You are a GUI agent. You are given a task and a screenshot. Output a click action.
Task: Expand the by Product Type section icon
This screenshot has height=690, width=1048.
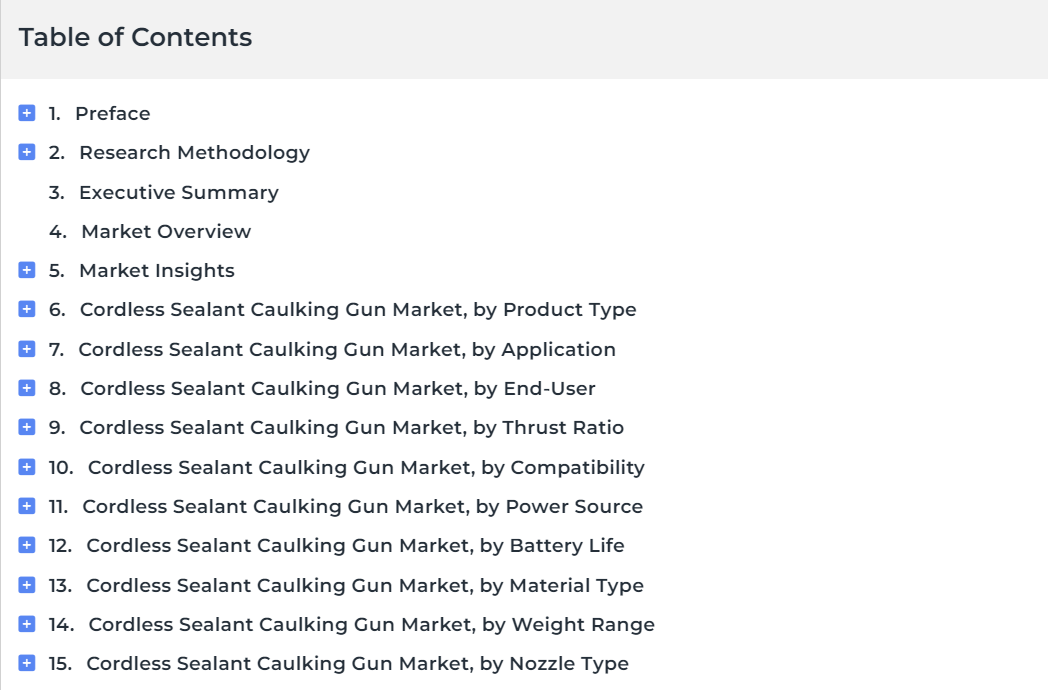click(27, 309)
